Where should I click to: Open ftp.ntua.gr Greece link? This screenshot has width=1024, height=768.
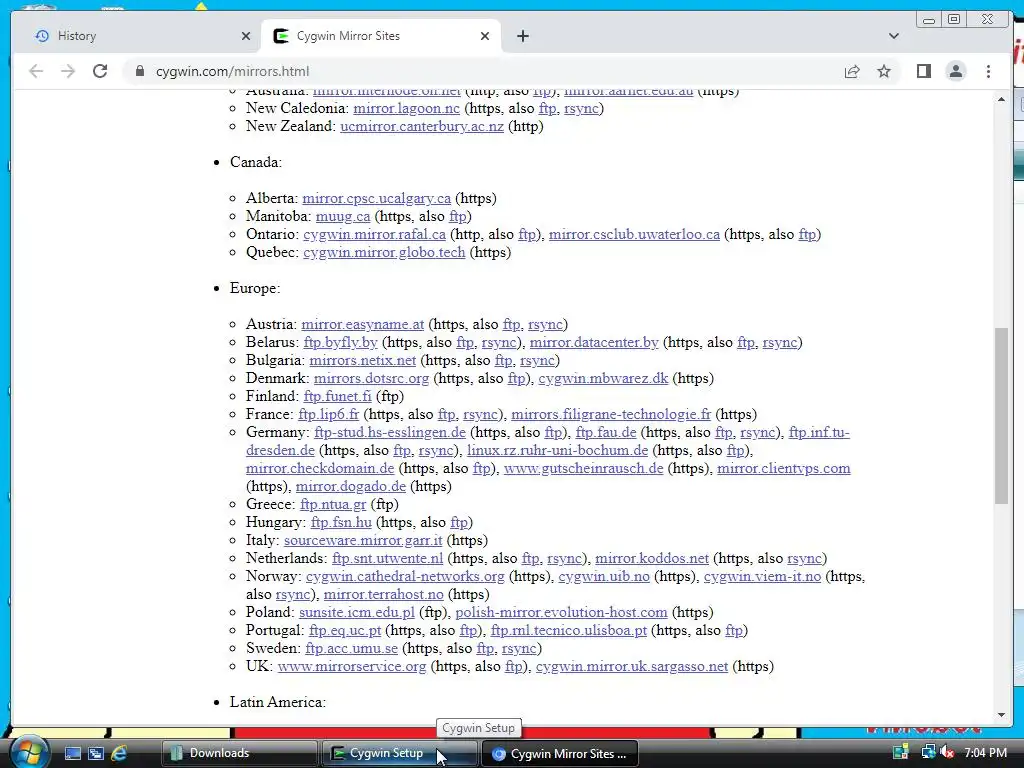pyautogui.click(x=333, y=505)
